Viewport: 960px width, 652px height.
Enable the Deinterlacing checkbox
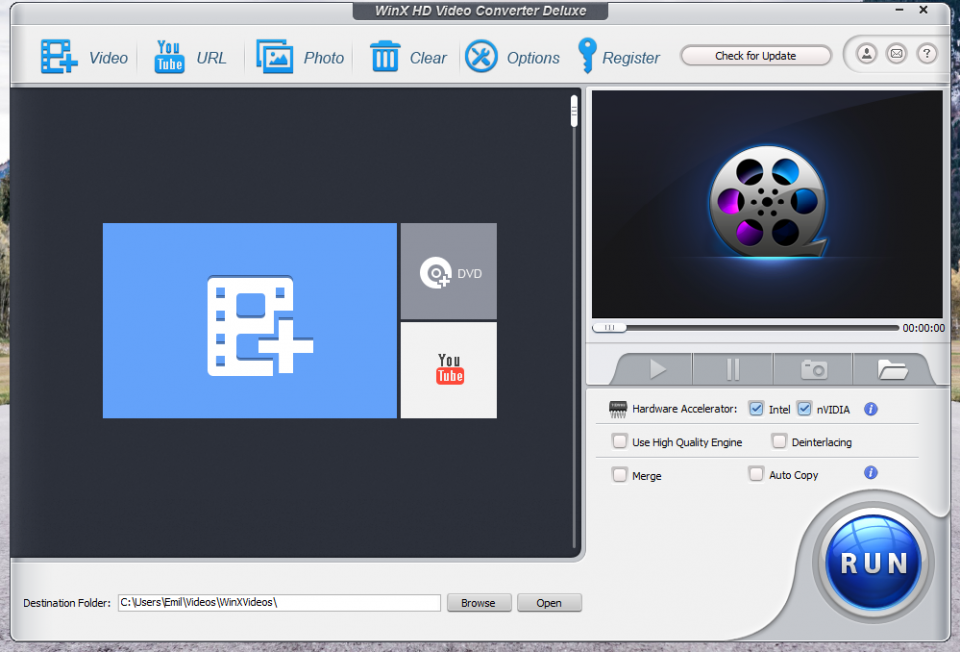[779, 441]
